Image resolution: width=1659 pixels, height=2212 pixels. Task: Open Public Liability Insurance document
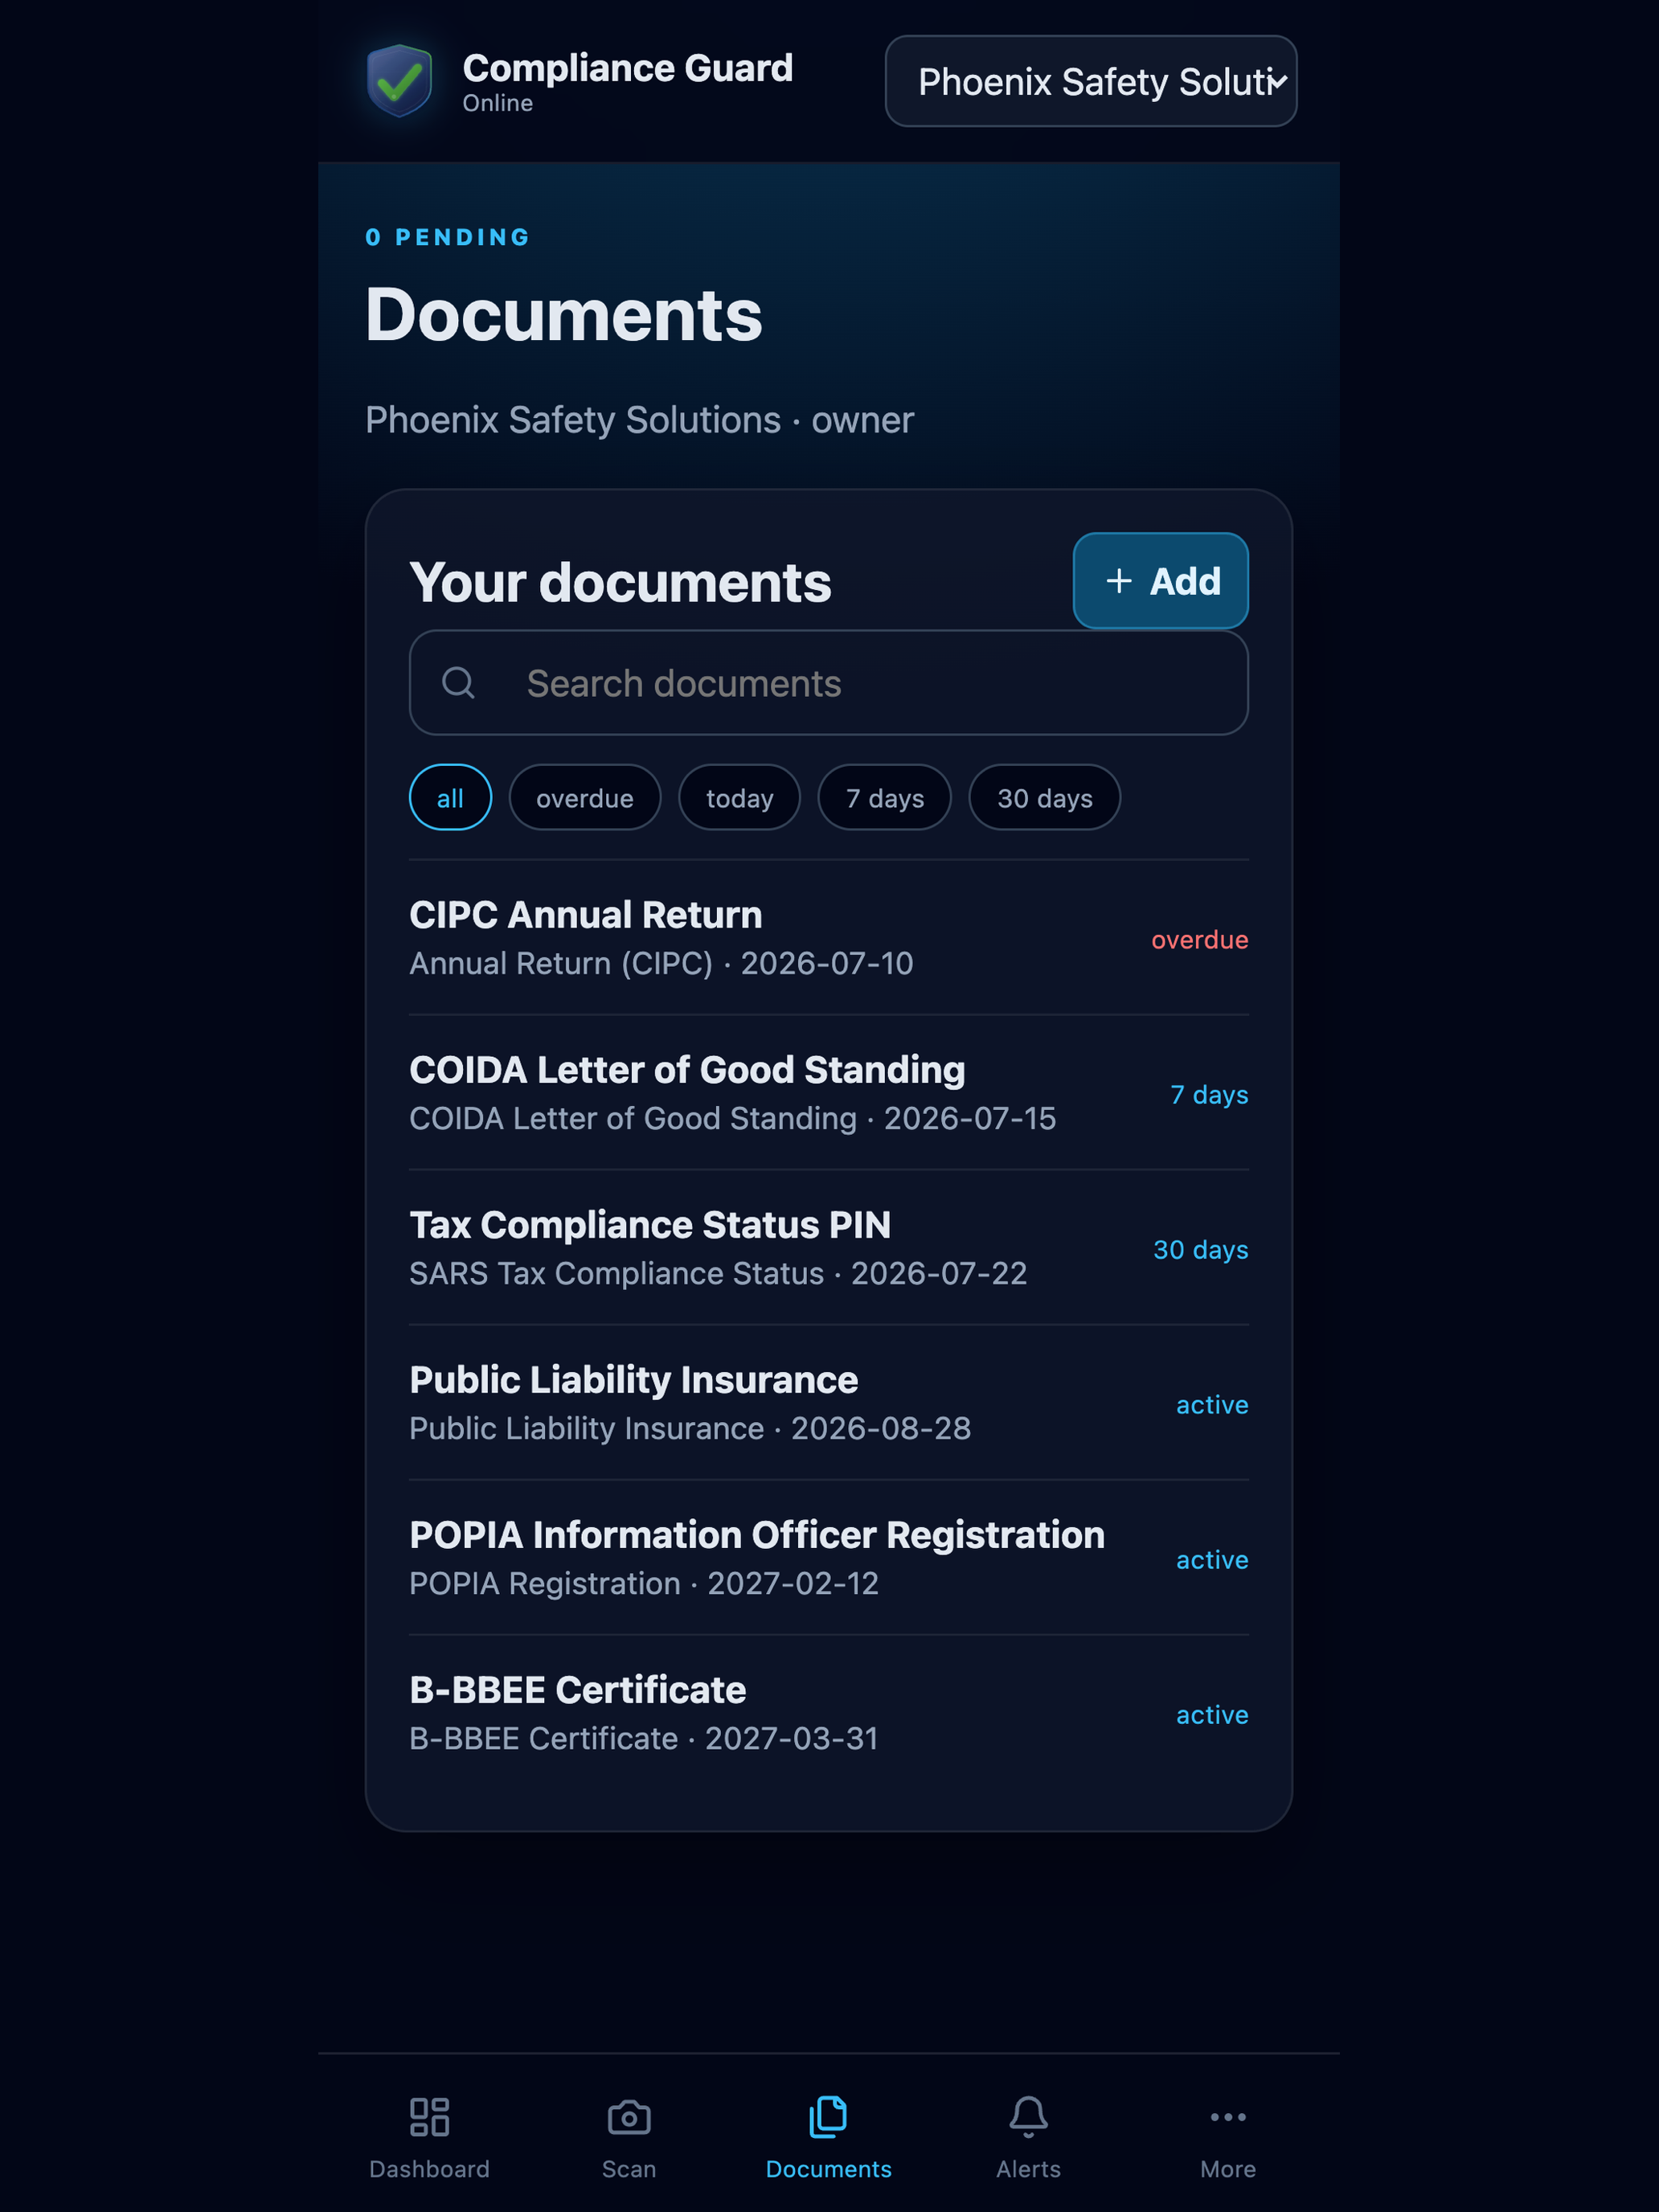[x=828, y=1403]
